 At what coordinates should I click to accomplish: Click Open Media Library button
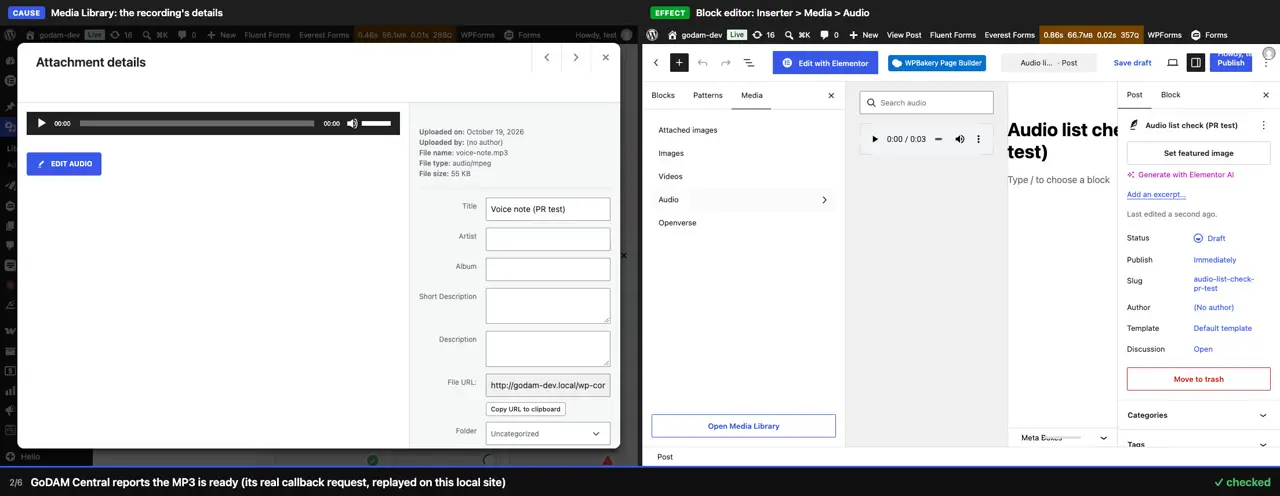(743, 426)
